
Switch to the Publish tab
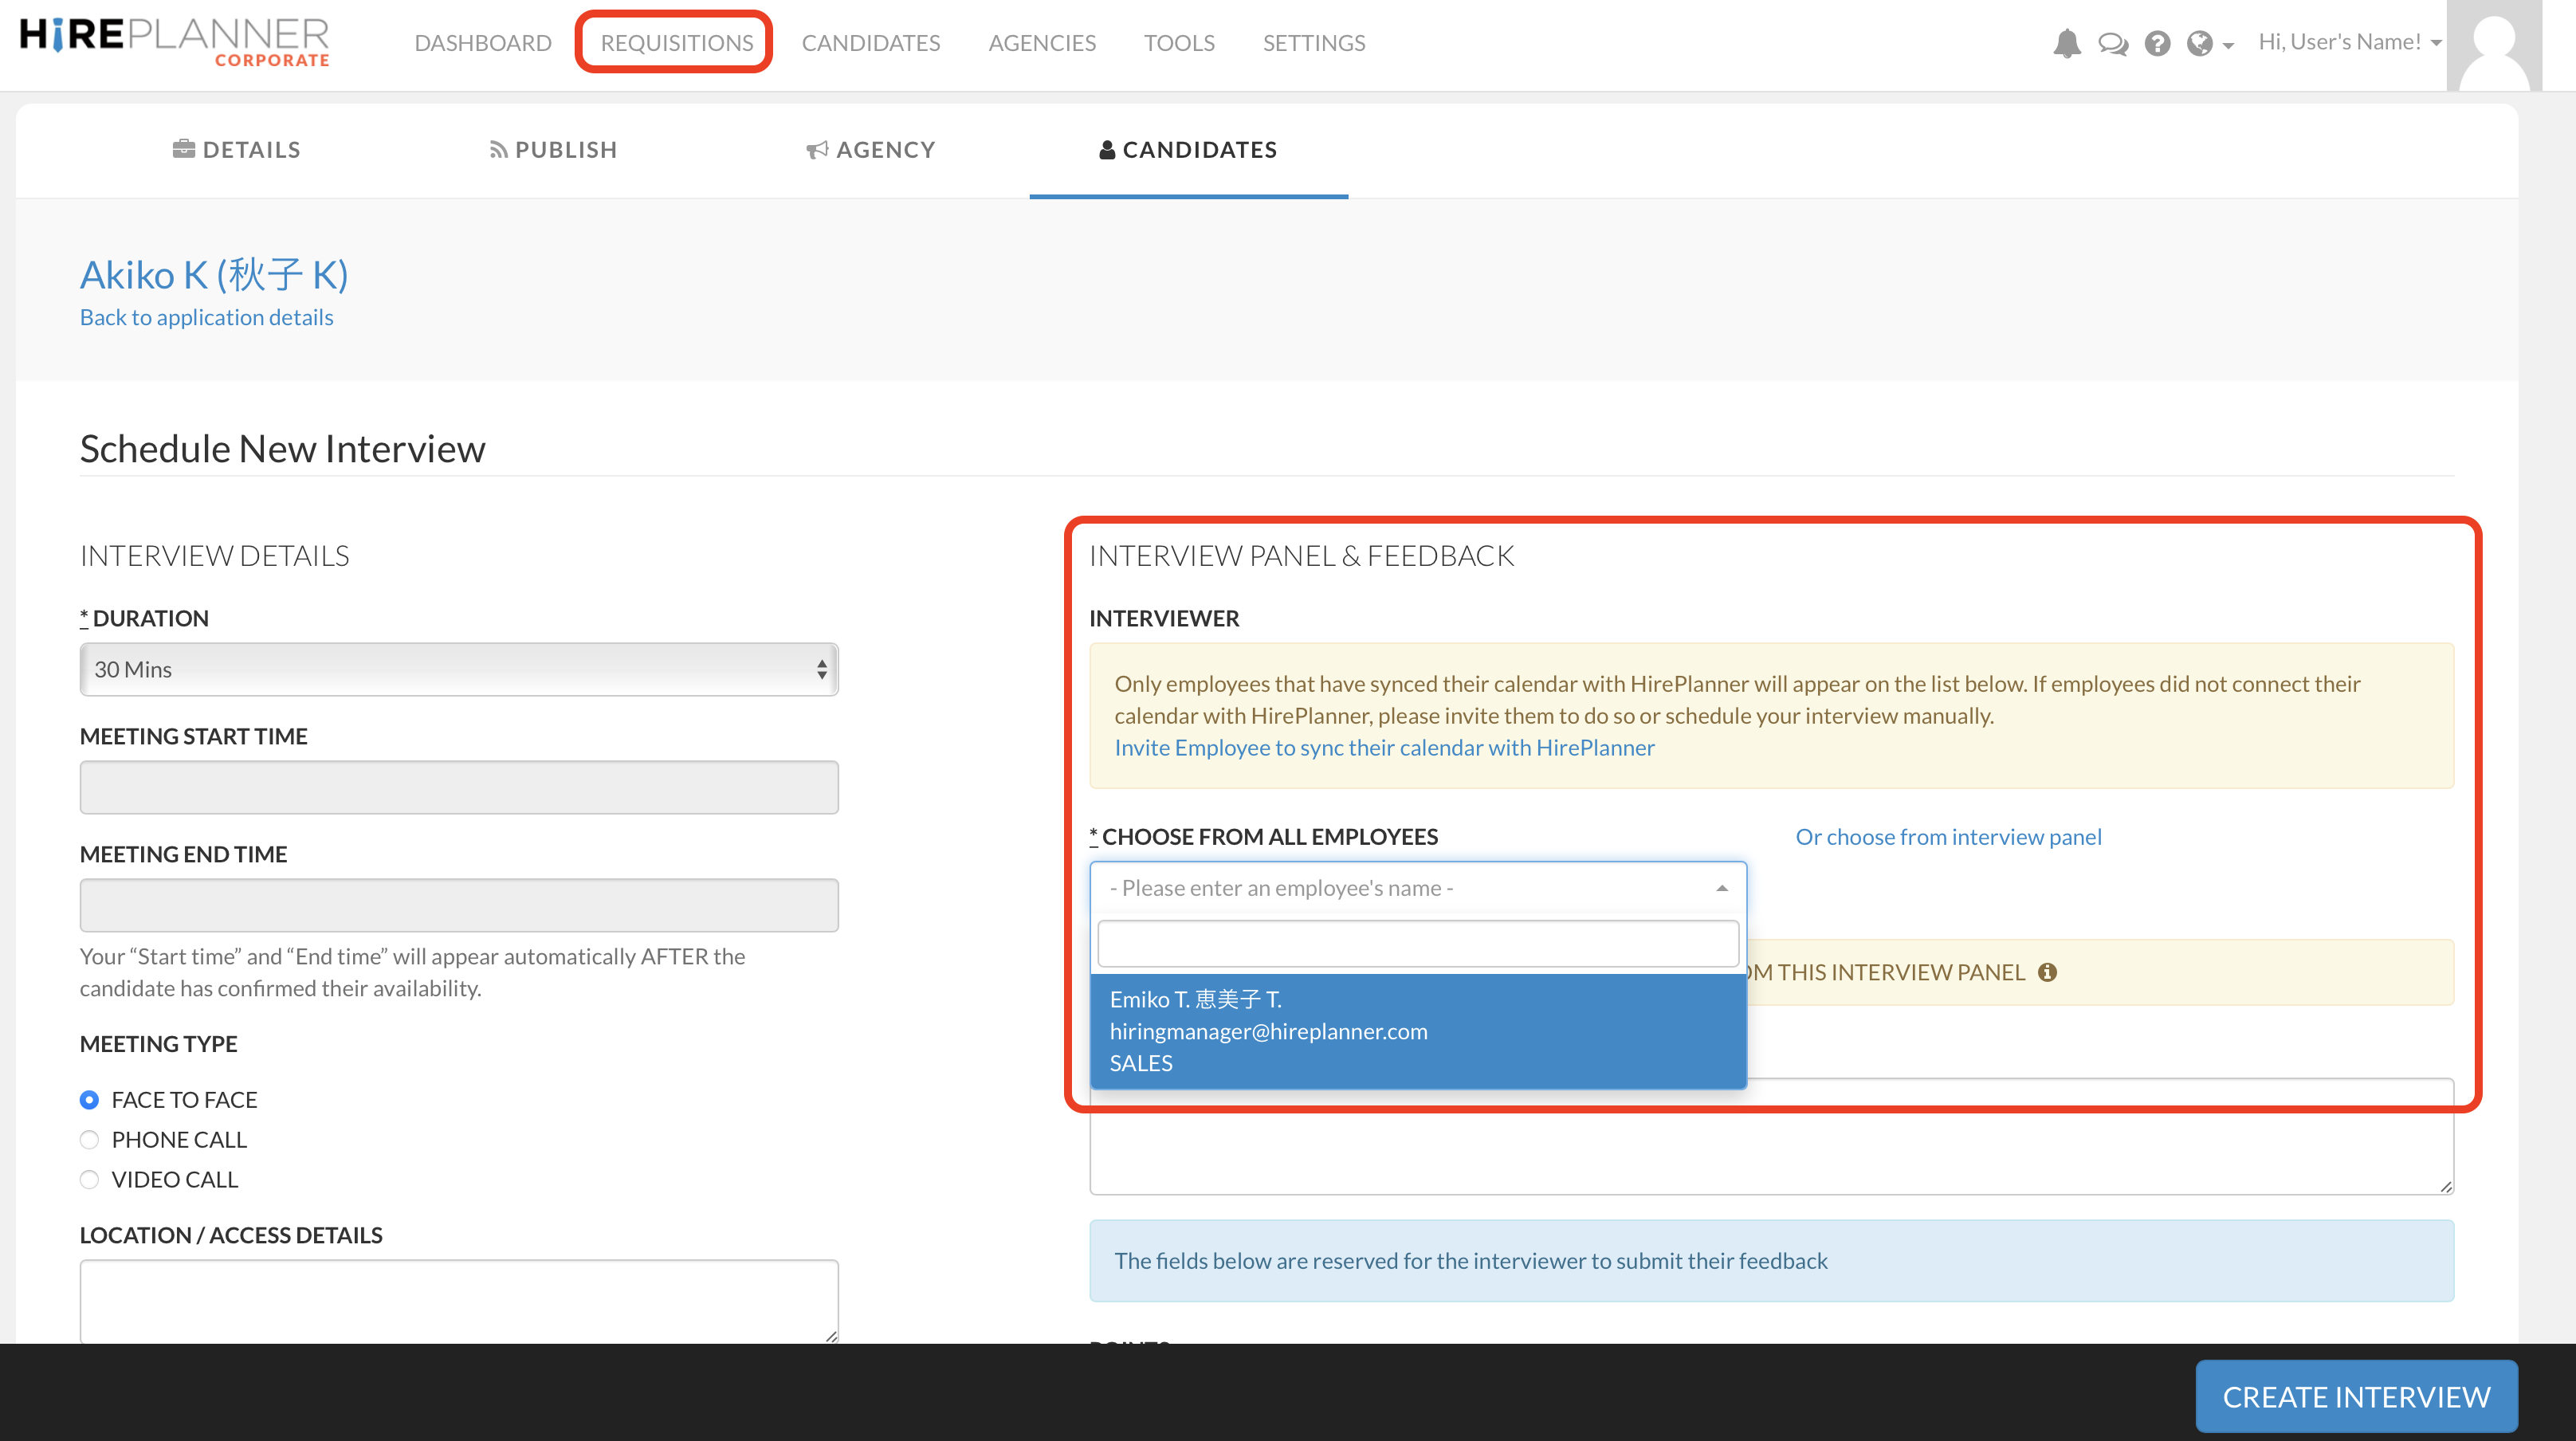click(553, 150)
